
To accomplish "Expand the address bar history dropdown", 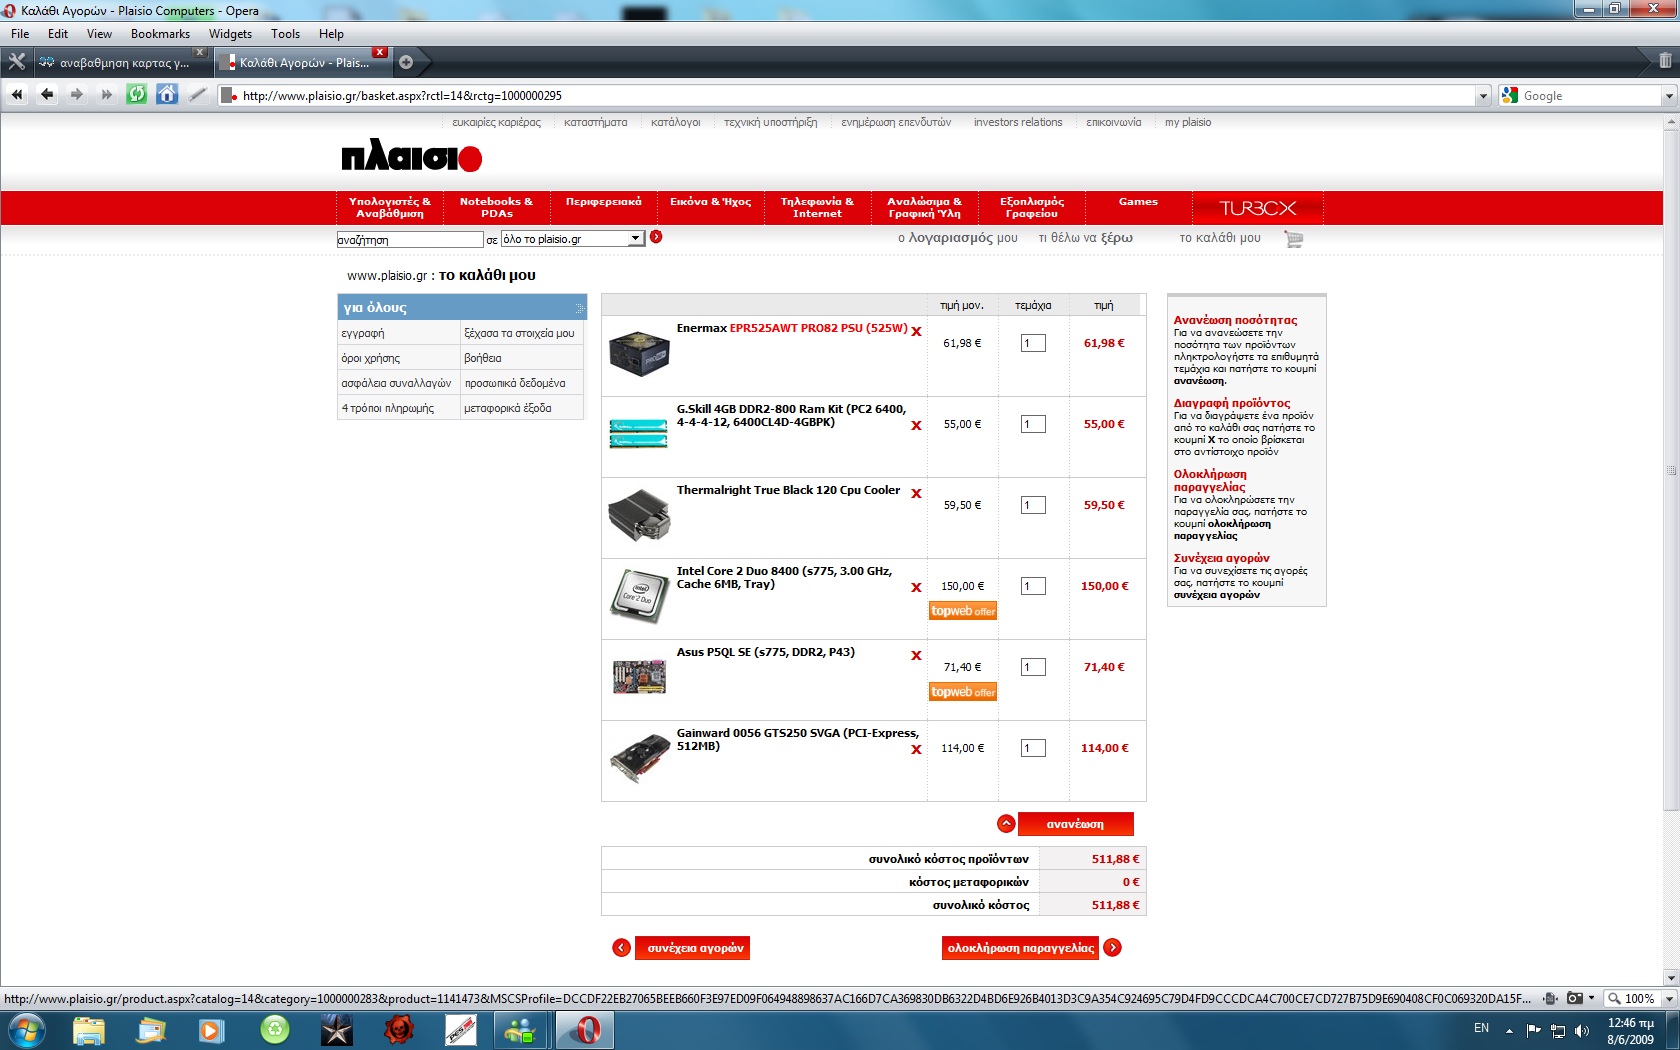I will click(1483, 96).
